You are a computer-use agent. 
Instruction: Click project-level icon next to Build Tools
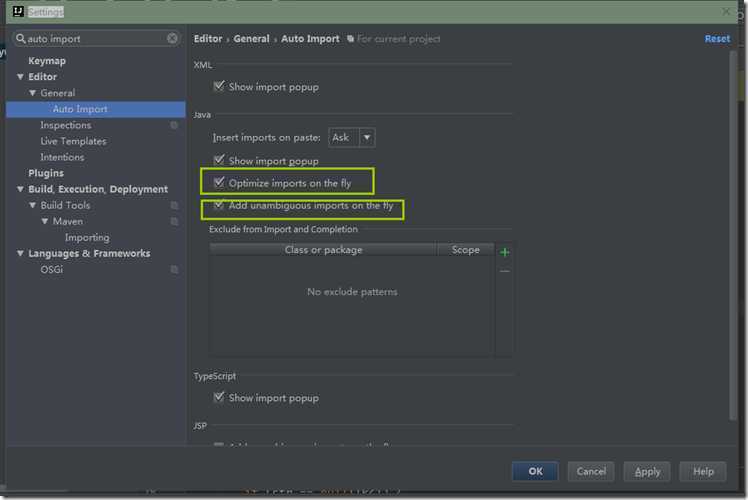[174, 205]
